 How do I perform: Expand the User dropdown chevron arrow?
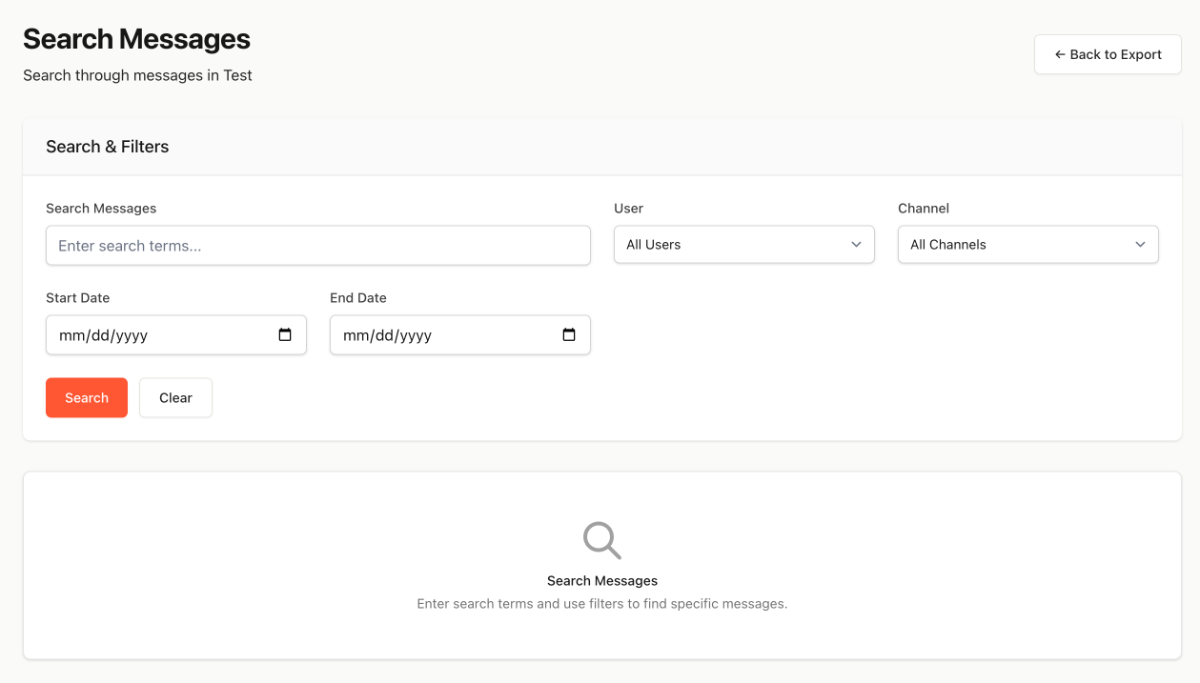click(856, 244)
